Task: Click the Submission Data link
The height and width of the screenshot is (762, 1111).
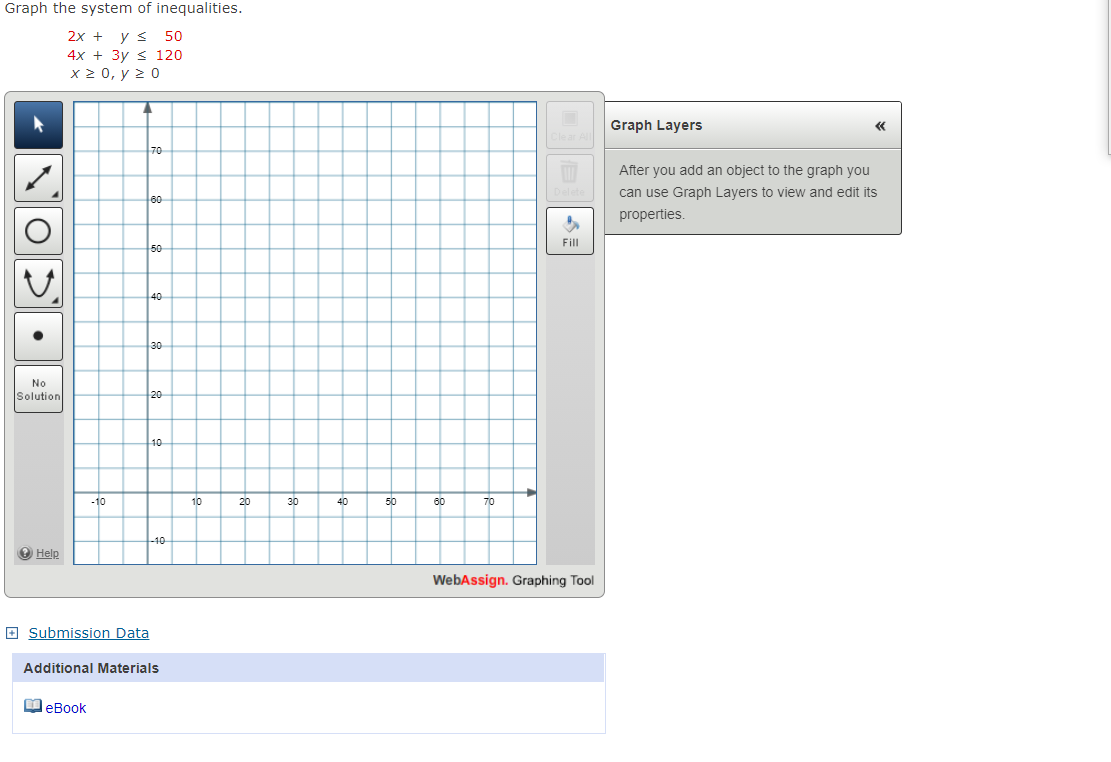Action: click(x=88, y=633)
